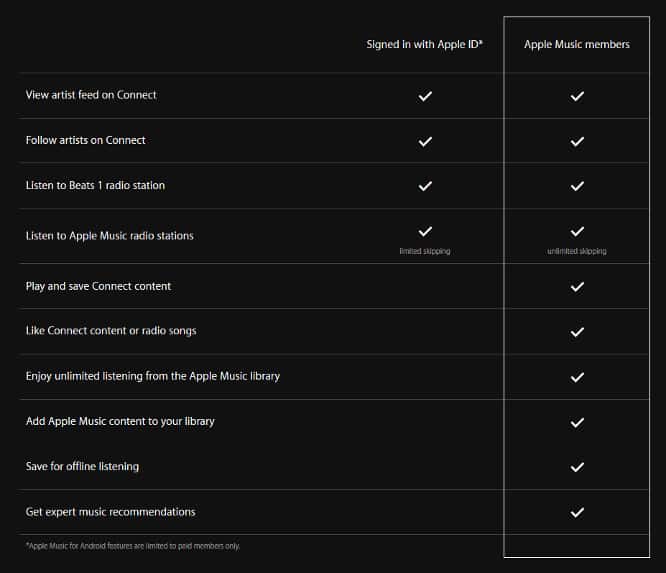Screen dimensions: 666x573
Task: Click members checkmark for expert music recommendations
Action: point(577,512)
